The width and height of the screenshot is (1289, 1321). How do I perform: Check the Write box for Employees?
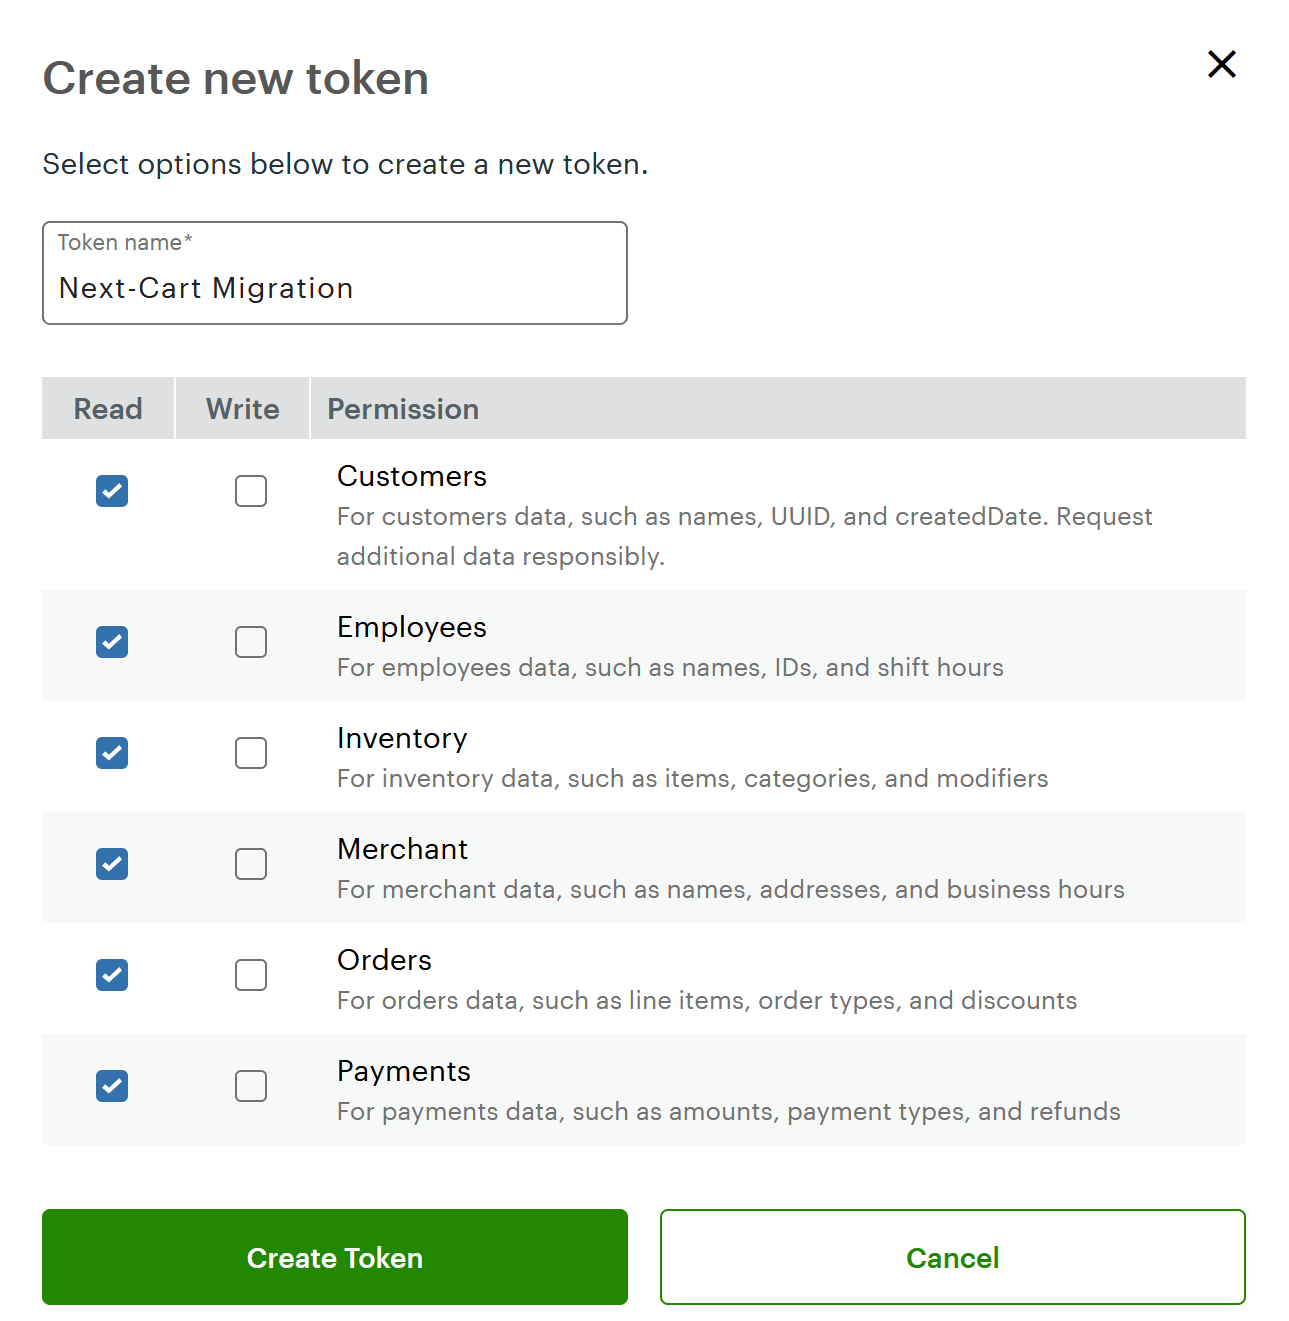(250, 642)
